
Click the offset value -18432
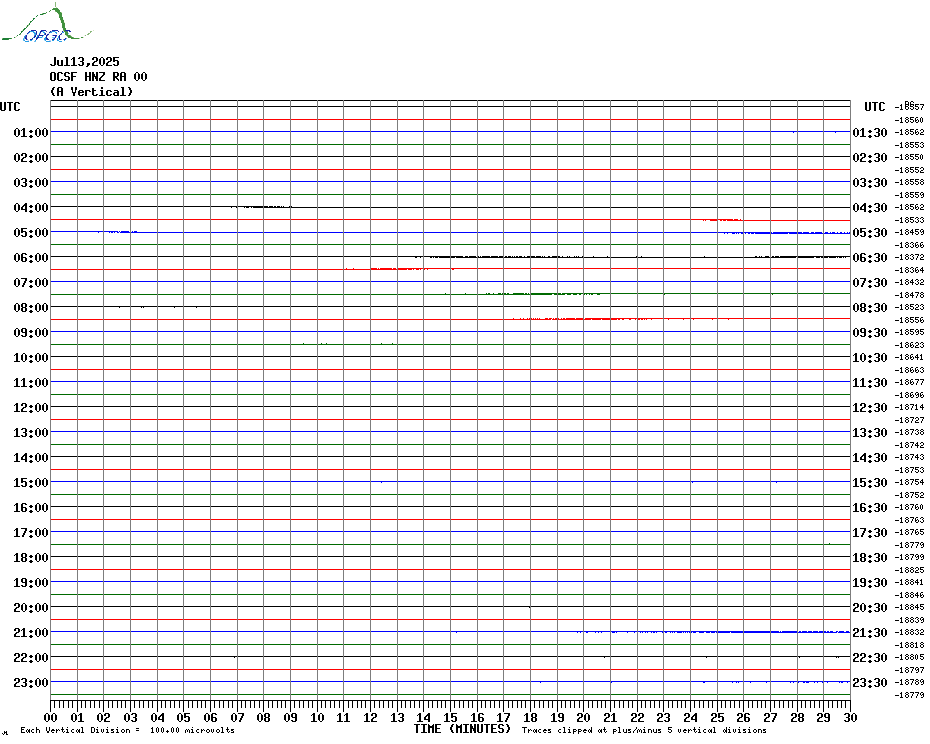(910, 282)
